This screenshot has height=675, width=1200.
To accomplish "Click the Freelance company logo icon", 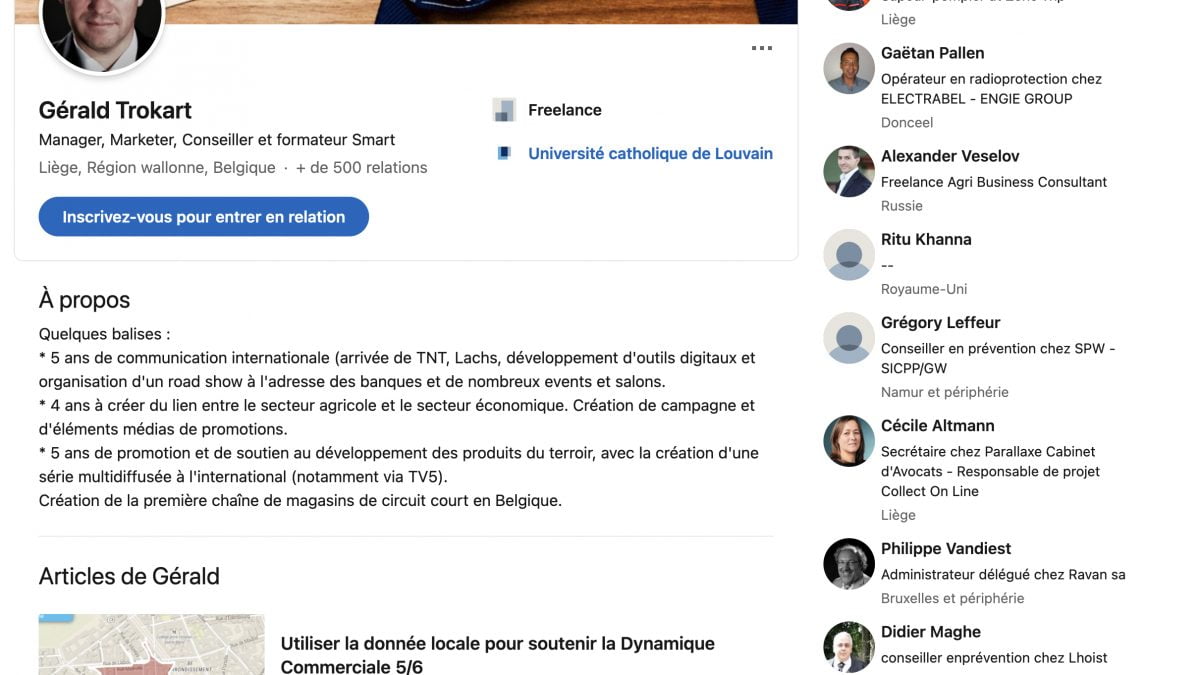I will (504, 110).
